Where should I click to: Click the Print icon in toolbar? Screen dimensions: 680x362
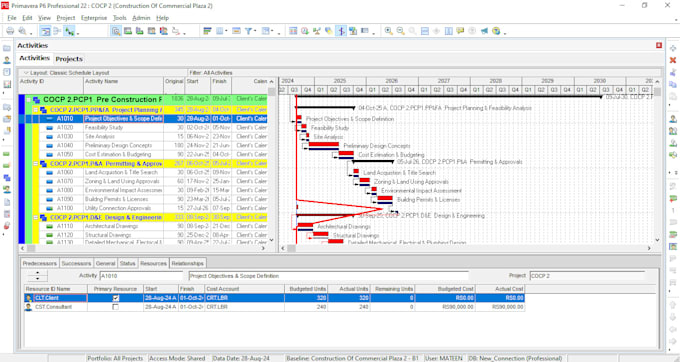[10, 31]
